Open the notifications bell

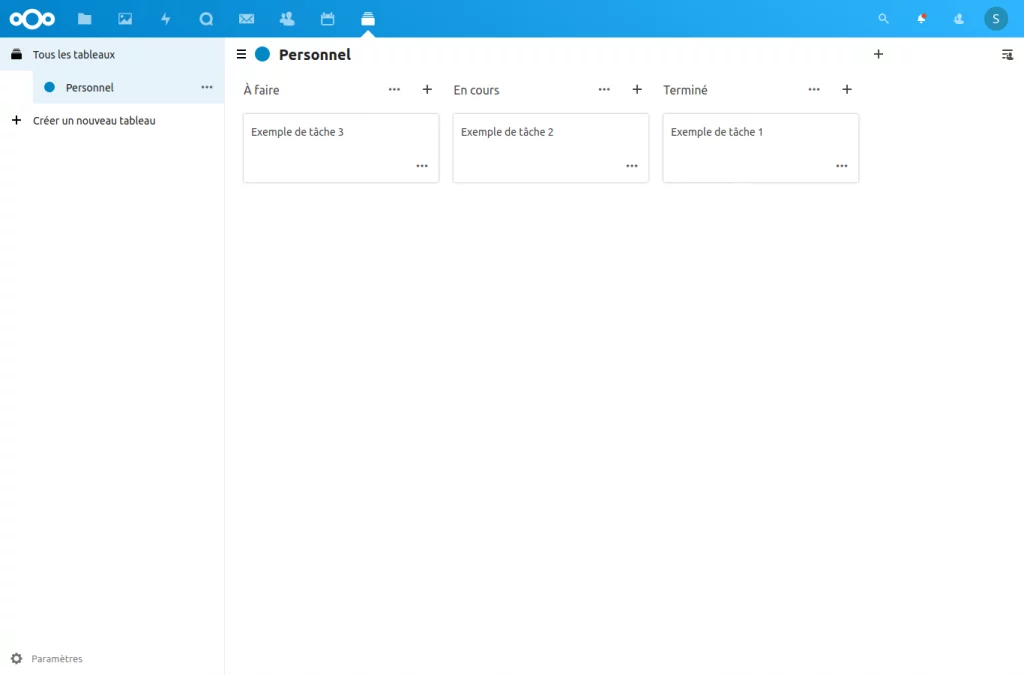click(921, 19)
